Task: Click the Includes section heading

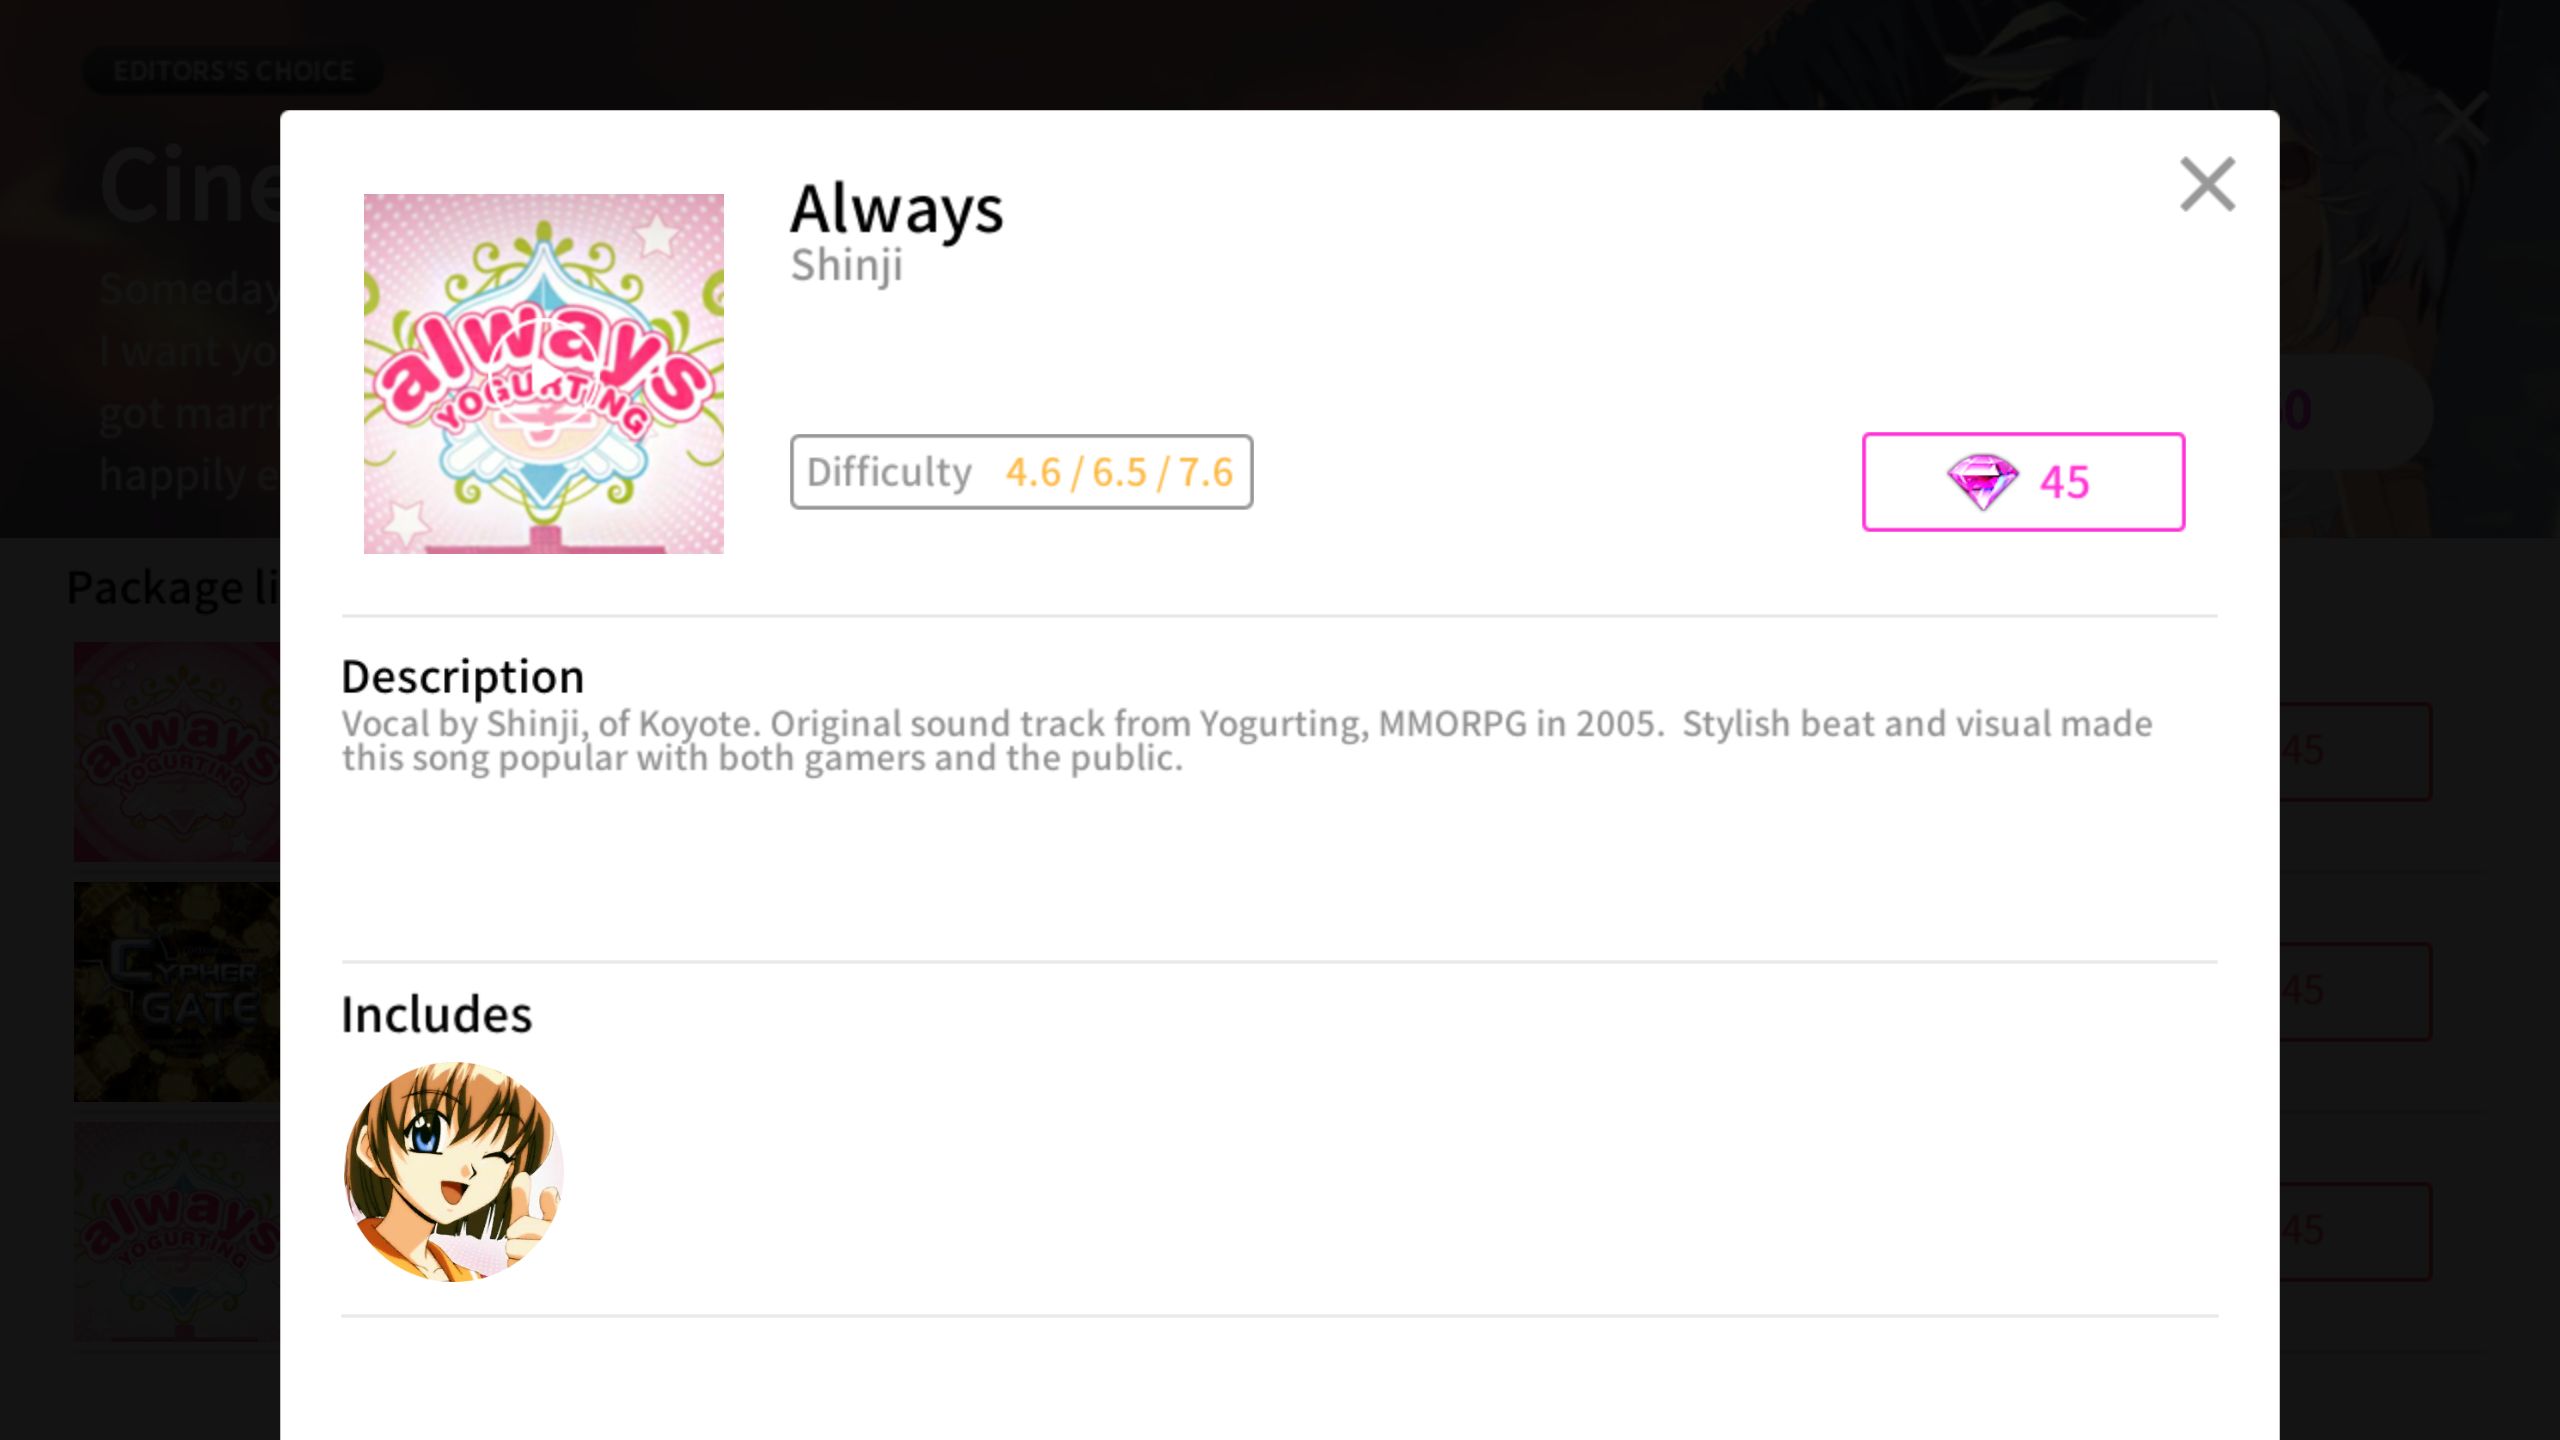Action: pos(437,1015)
